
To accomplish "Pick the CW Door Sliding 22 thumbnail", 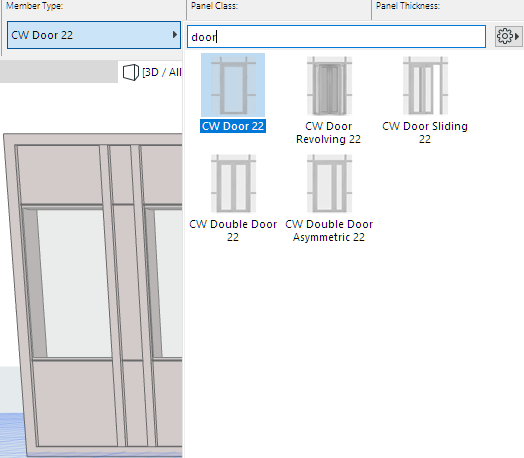I will [x=425, y=86].
